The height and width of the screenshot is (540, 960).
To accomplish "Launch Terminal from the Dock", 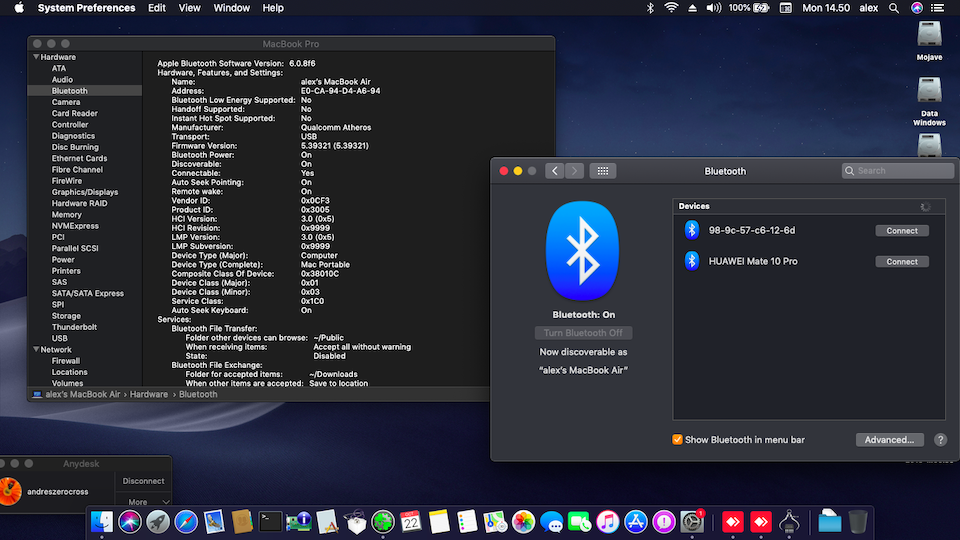I will pyautogui.click(x=270, y=521).
